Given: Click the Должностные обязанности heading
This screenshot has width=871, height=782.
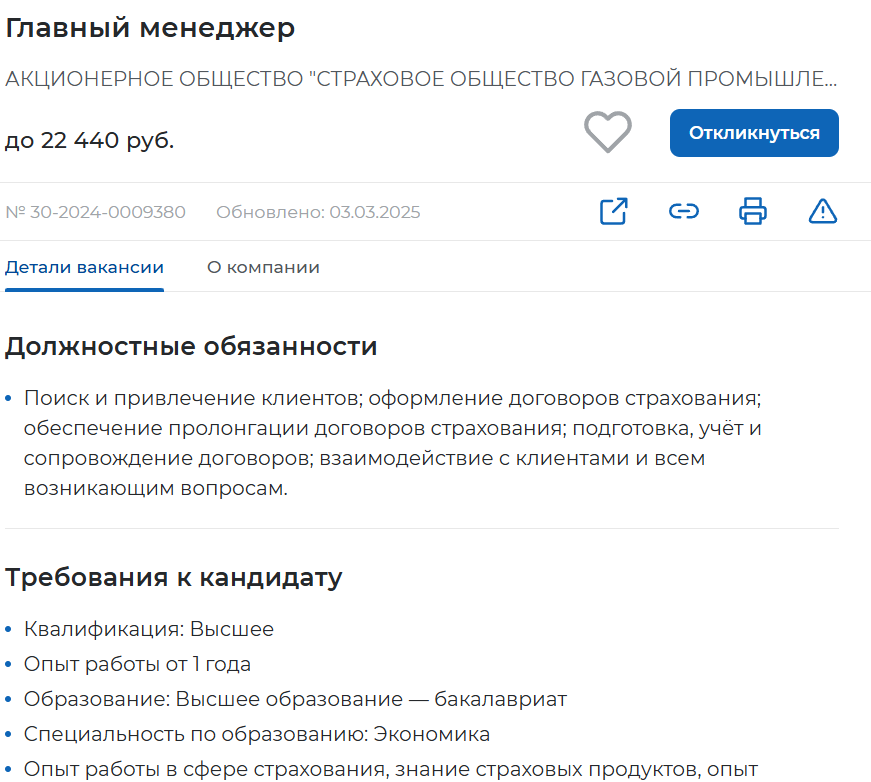Looking at the screenshot, I should (191, 347).
